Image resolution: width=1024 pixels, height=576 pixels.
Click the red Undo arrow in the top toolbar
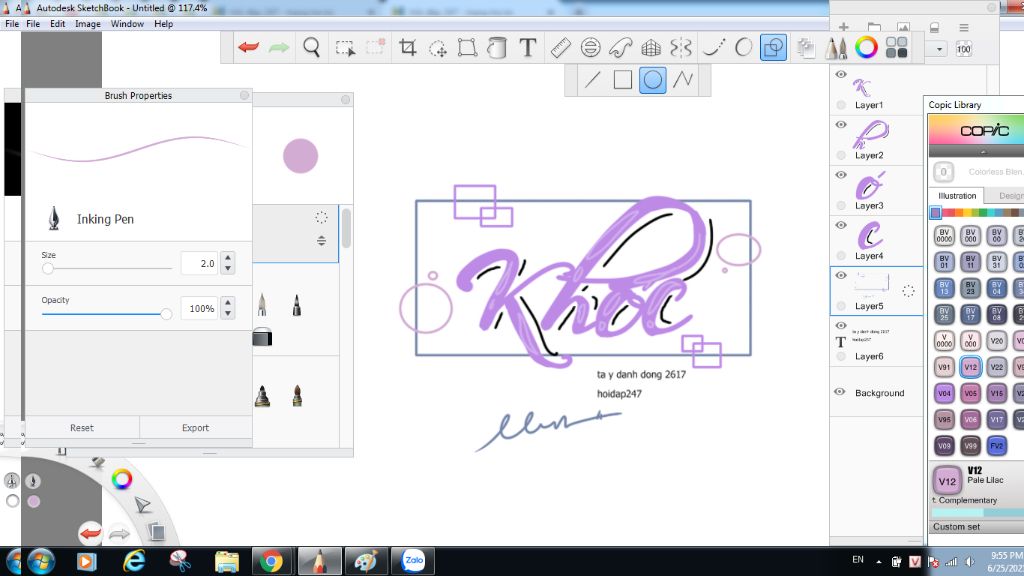click(248, 47)
